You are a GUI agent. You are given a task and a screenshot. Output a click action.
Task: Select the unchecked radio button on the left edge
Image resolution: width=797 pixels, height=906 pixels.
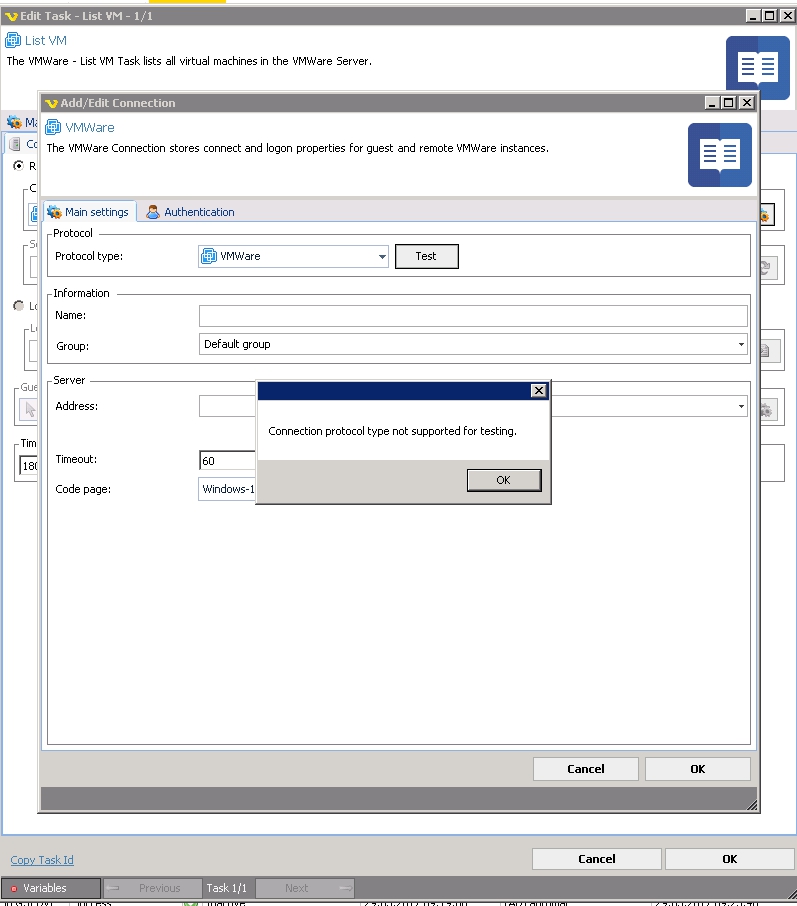18,306
